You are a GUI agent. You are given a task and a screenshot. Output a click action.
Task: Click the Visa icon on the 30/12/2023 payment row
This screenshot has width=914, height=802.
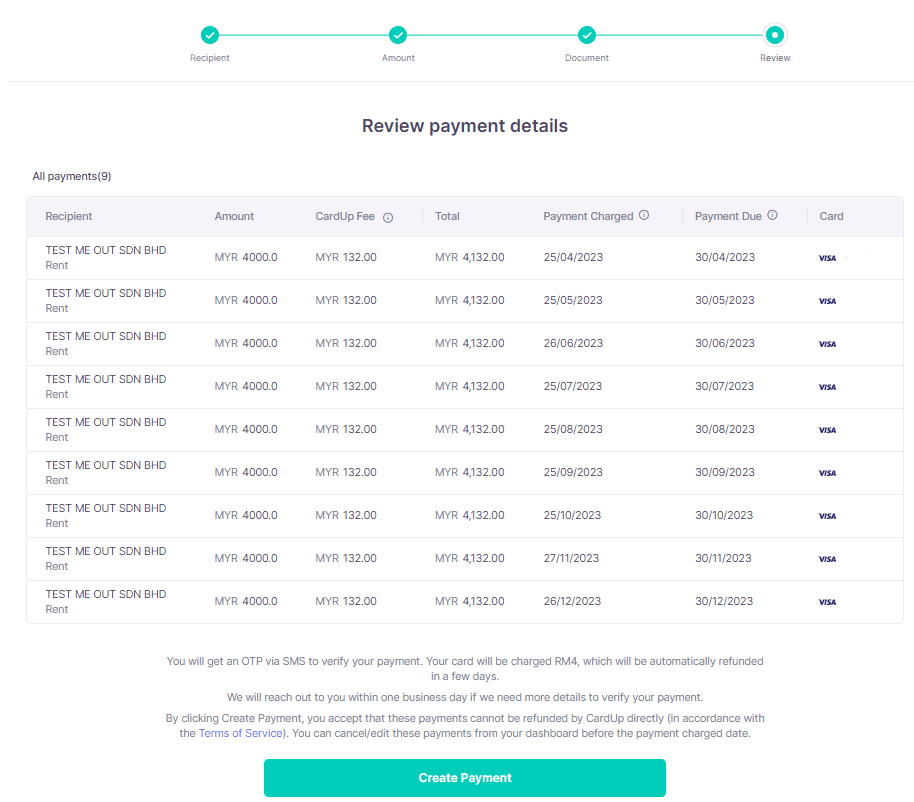pyautogui.click(x=827, y=601)
